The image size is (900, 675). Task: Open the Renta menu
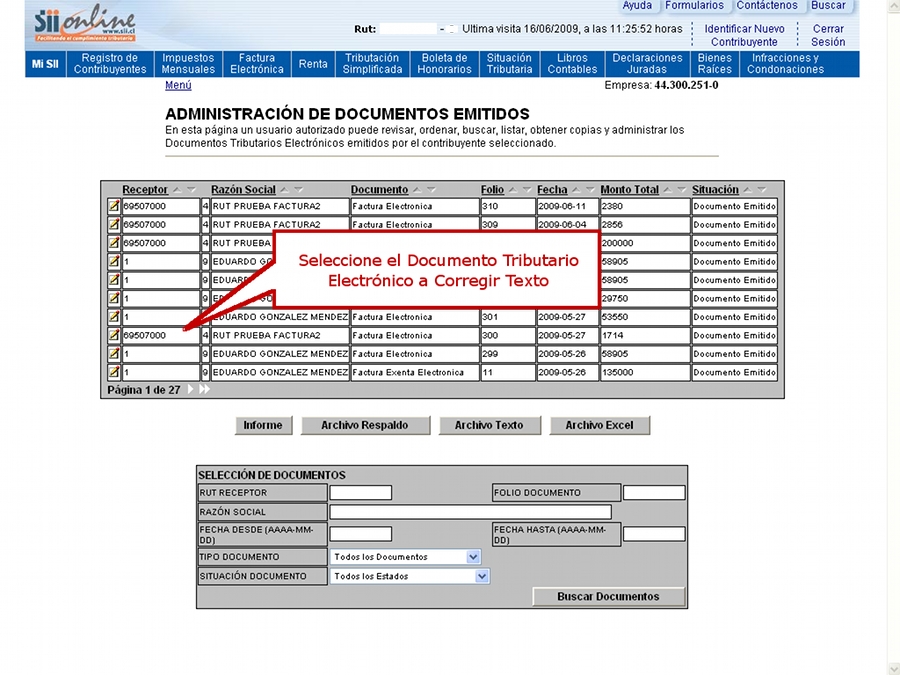coord(313,64)
